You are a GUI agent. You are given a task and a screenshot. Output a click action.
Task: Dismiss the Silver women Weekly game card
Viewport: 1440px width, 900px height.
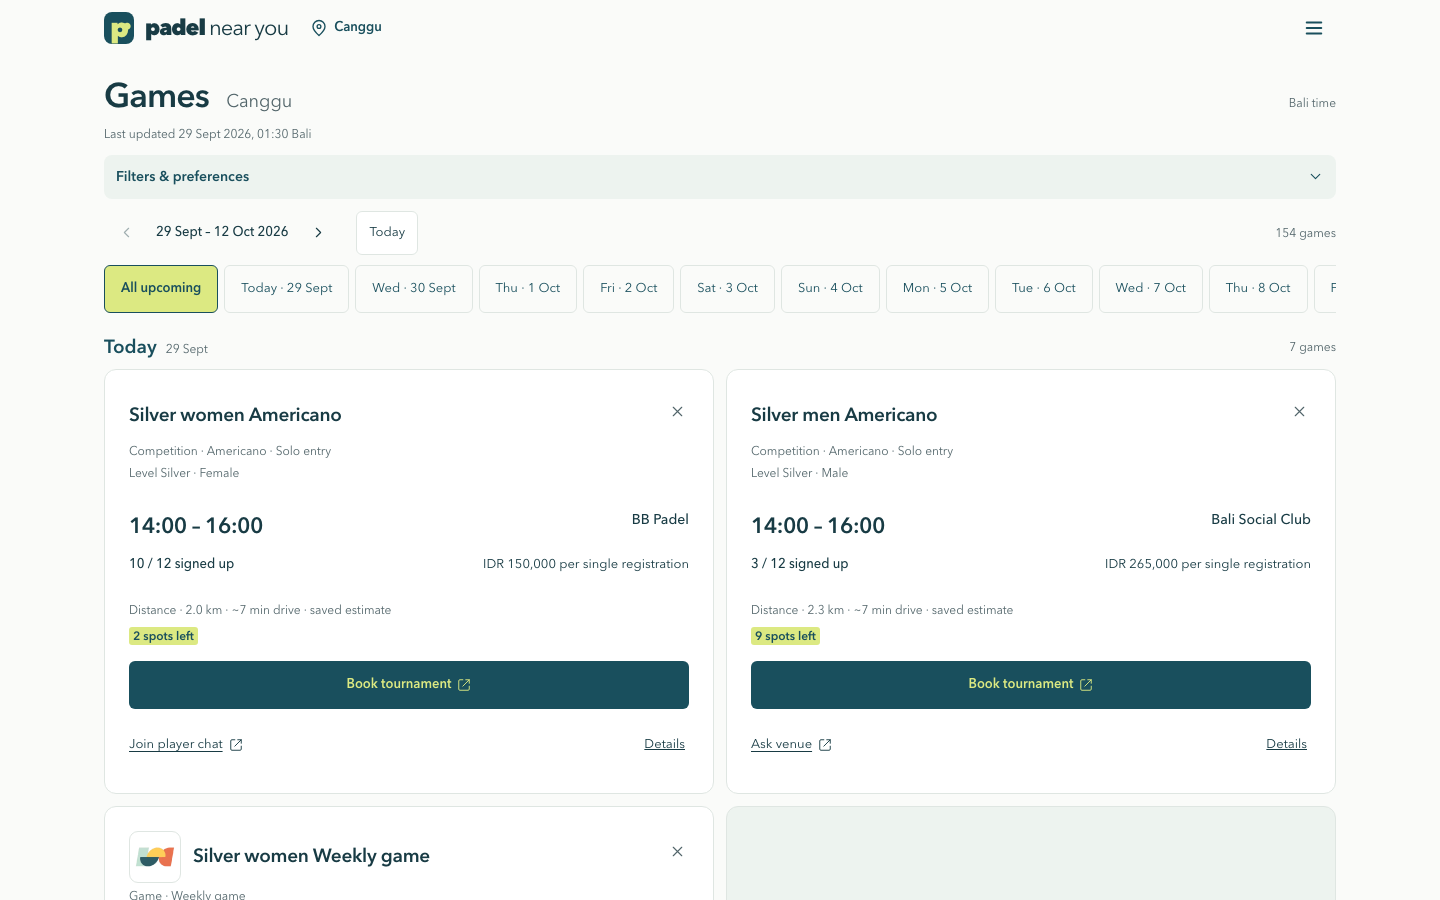677,852
